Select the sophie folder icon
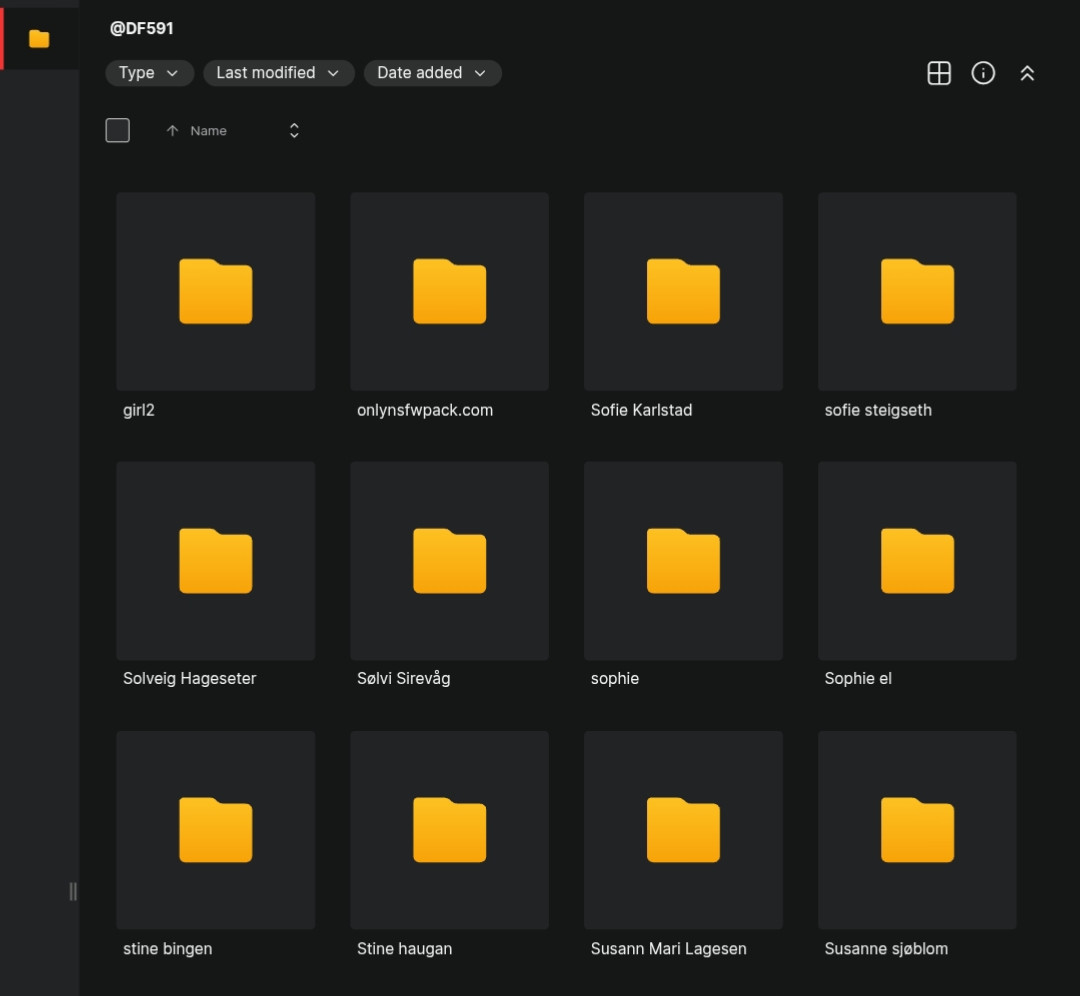Screen dimensions: 1080x996 click(x=683, y=561)
